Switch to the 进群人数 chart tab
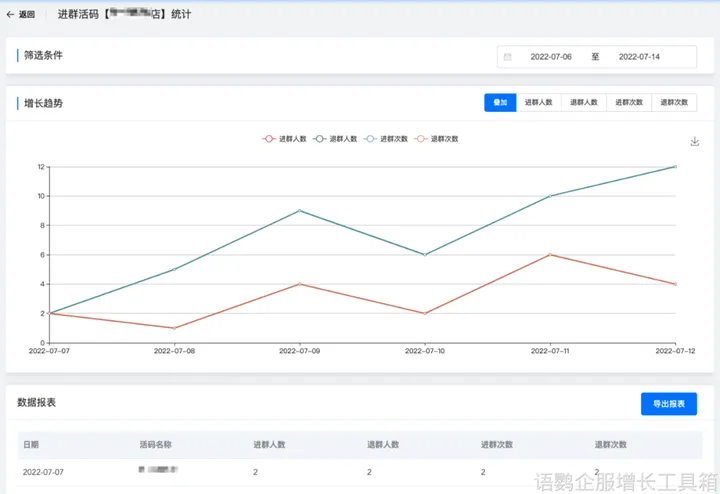Screen dimensions: 720x494 [x=539, y=103]
